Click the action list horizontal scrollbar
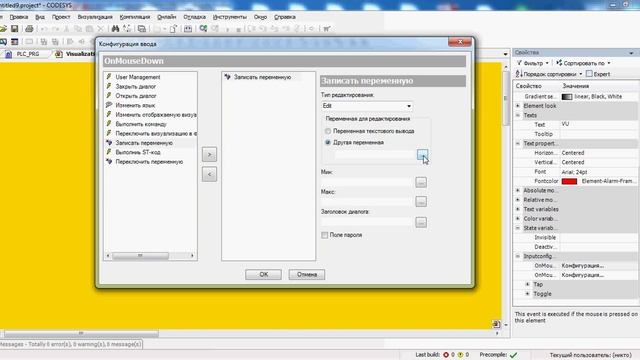Screen dimensions: 640x360 click(150, 256)
